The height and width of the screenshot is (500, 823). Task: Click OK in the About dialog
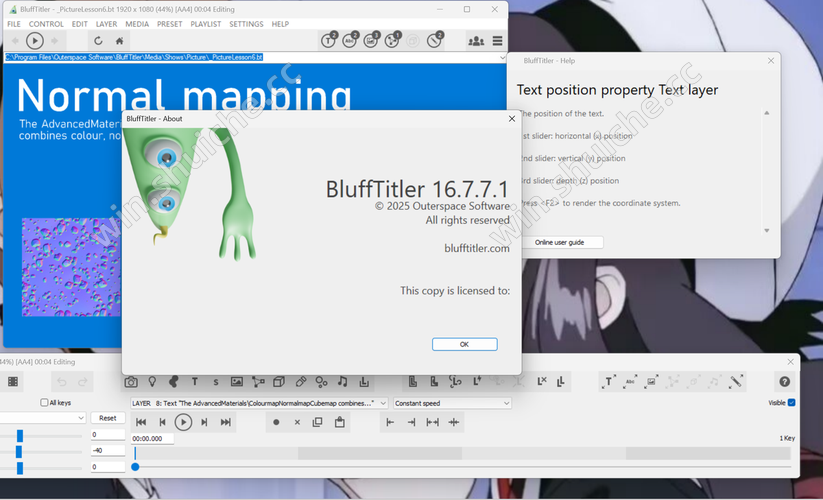(x=465, y=344)
